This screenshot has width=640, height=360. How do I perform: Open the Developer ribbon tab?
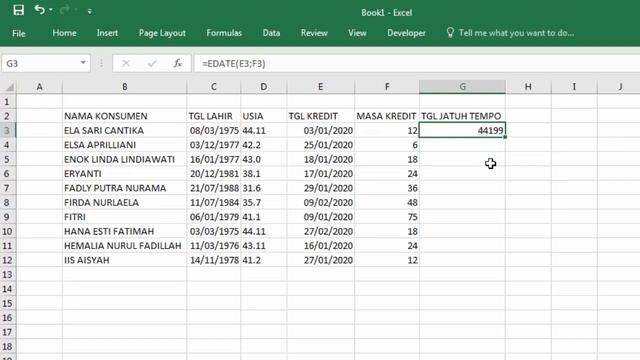pos(406,33)
